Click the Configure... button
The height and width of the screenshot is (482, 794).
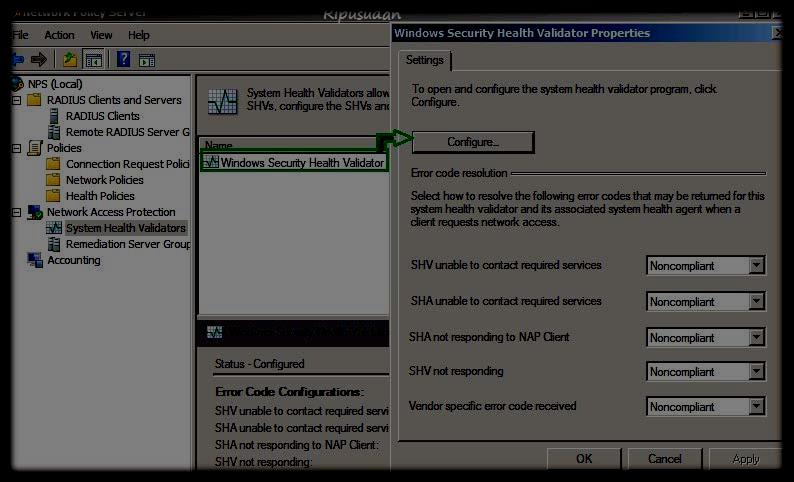point(473,142)
